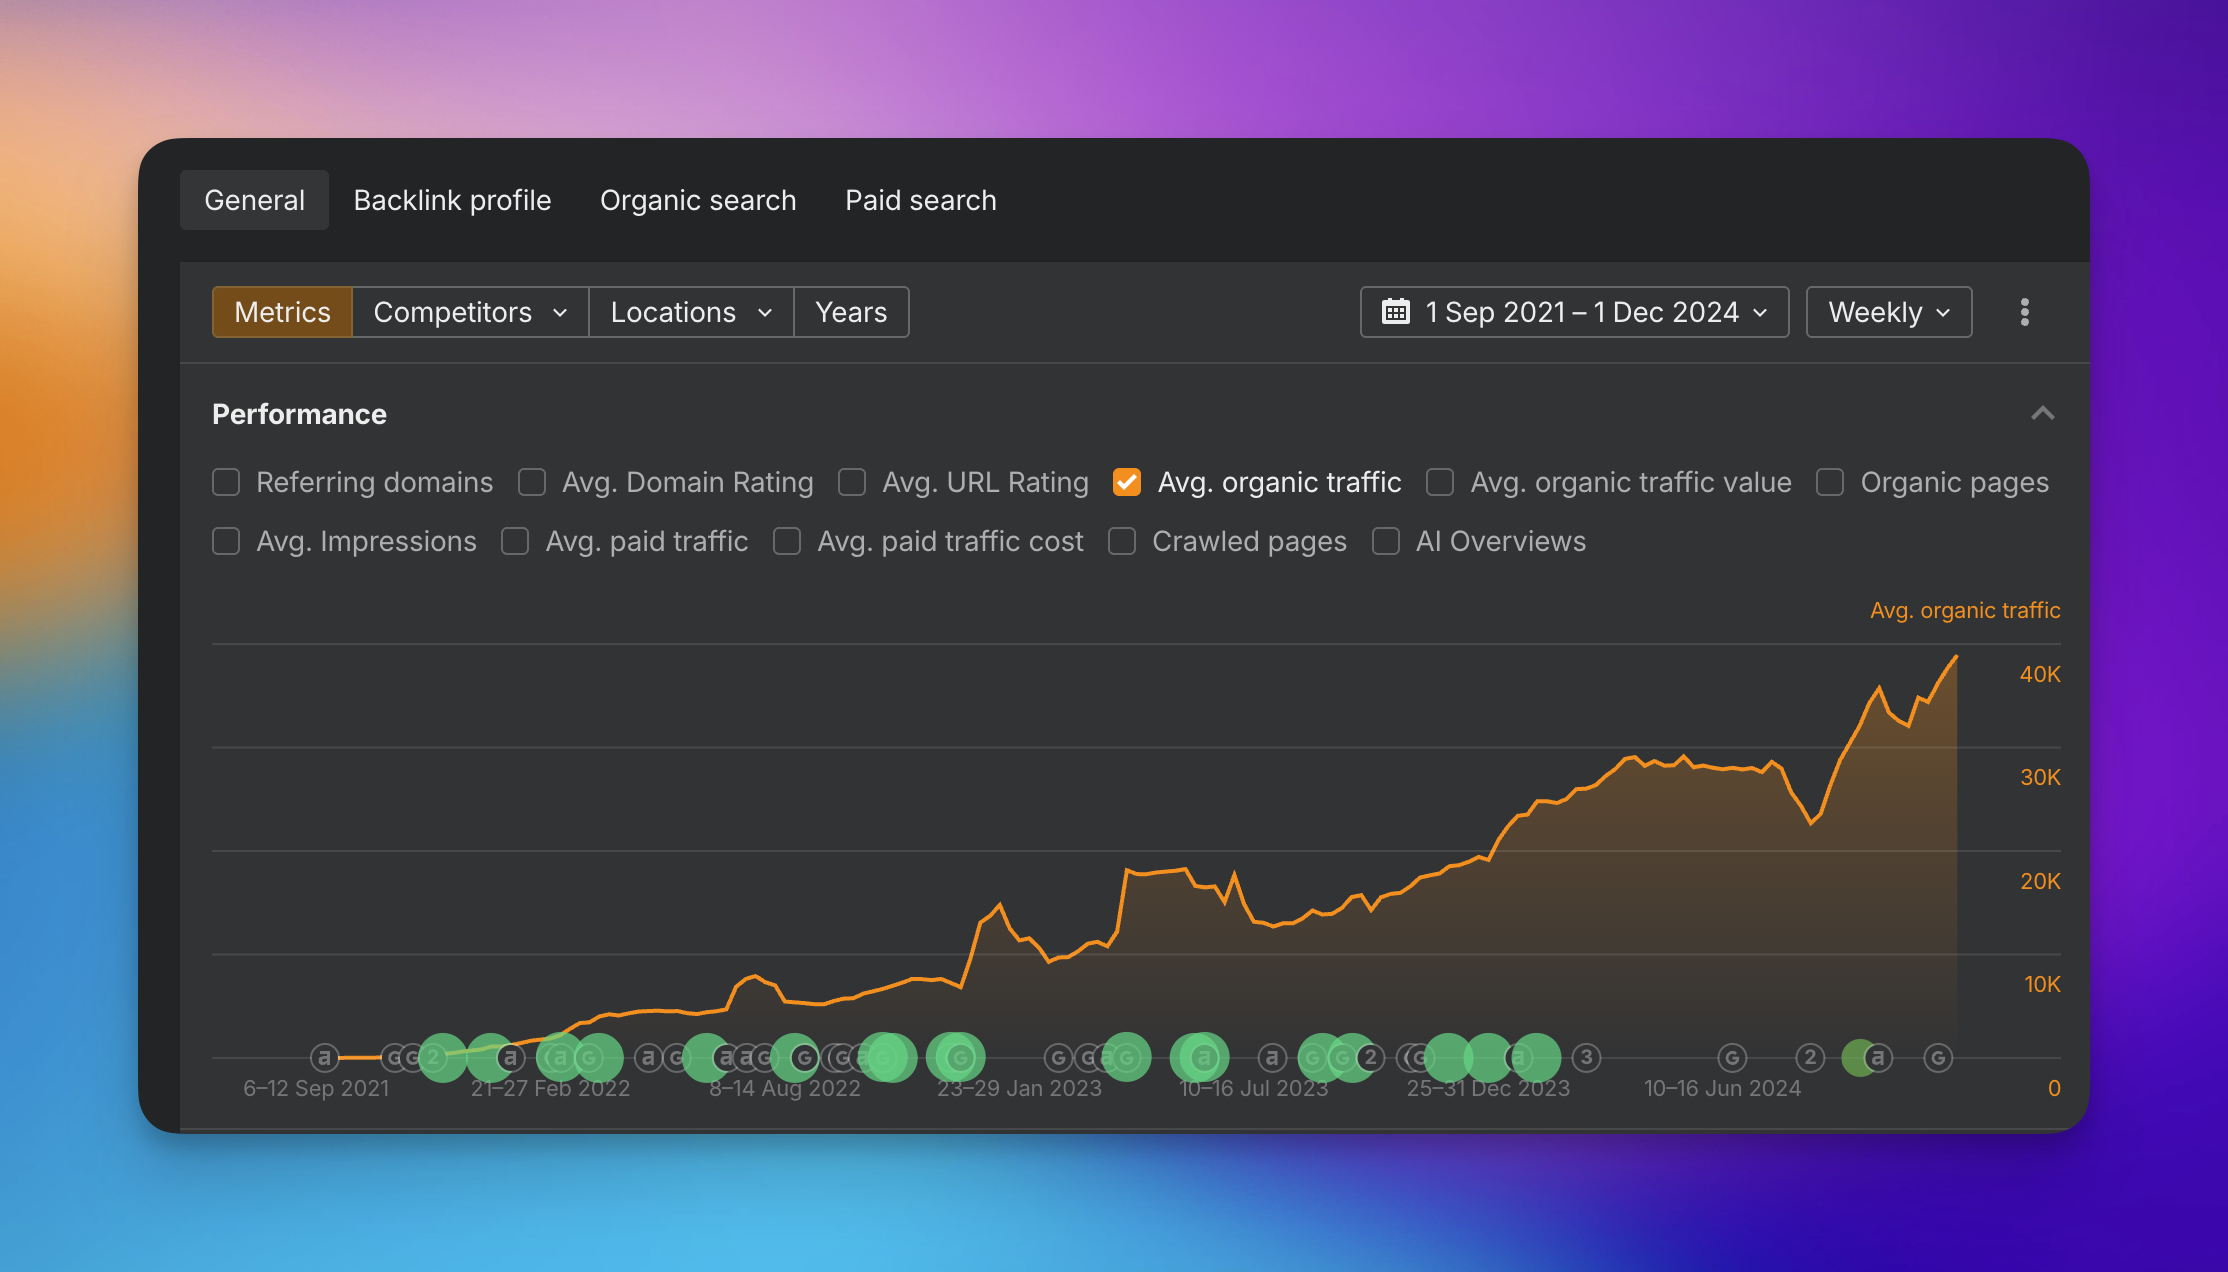
Task: Tick the AI Overviews checkbox
Action: [x=1386, y=541]
